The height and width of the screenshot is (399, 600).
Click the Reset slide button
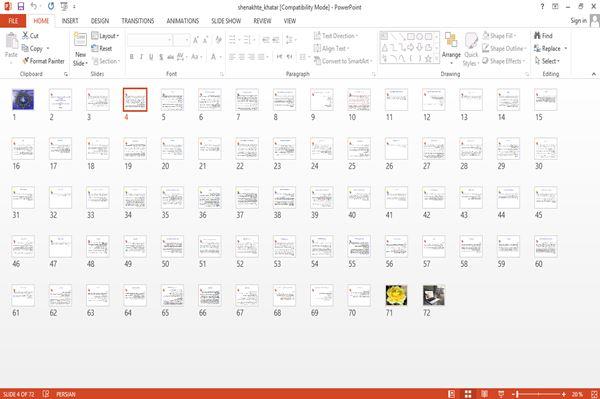102,49
